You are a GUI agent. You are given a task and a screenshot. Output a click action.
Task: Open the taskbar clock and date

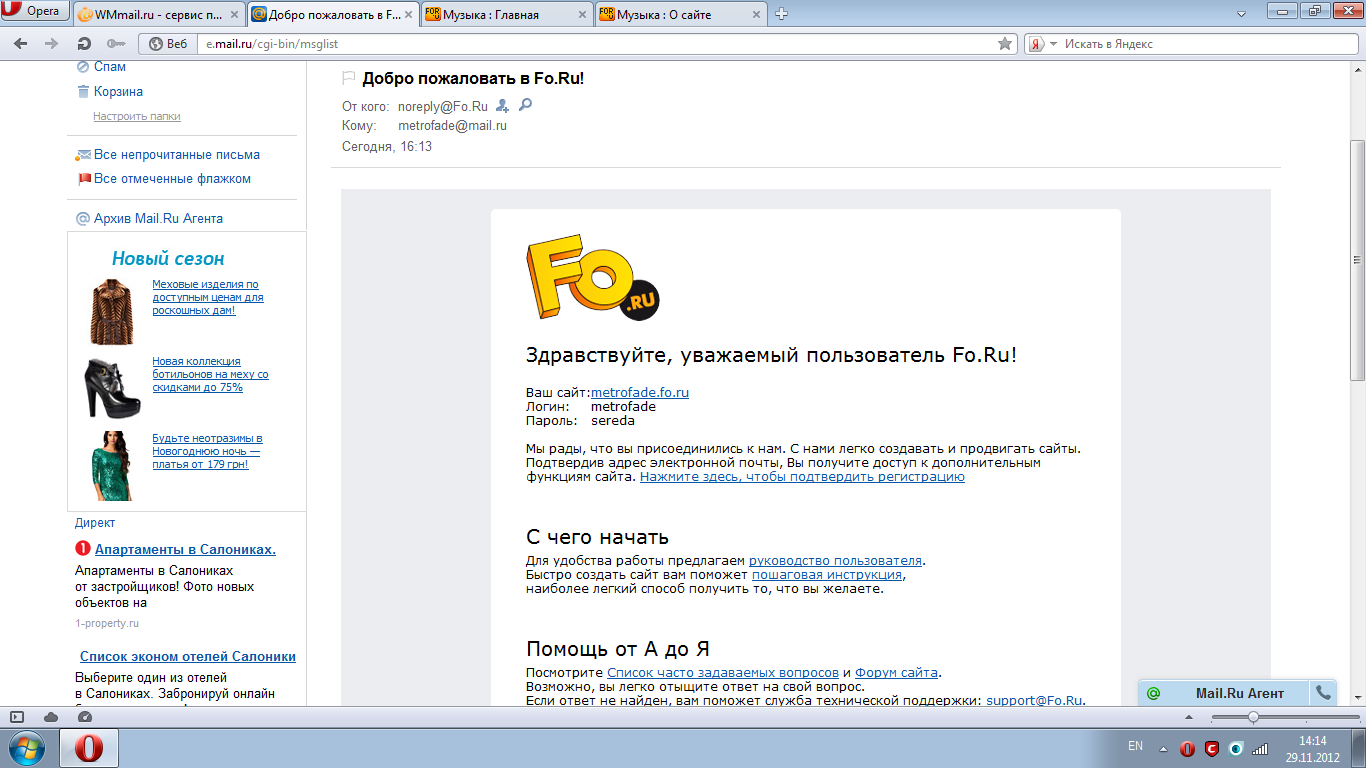click(1312, 749)
